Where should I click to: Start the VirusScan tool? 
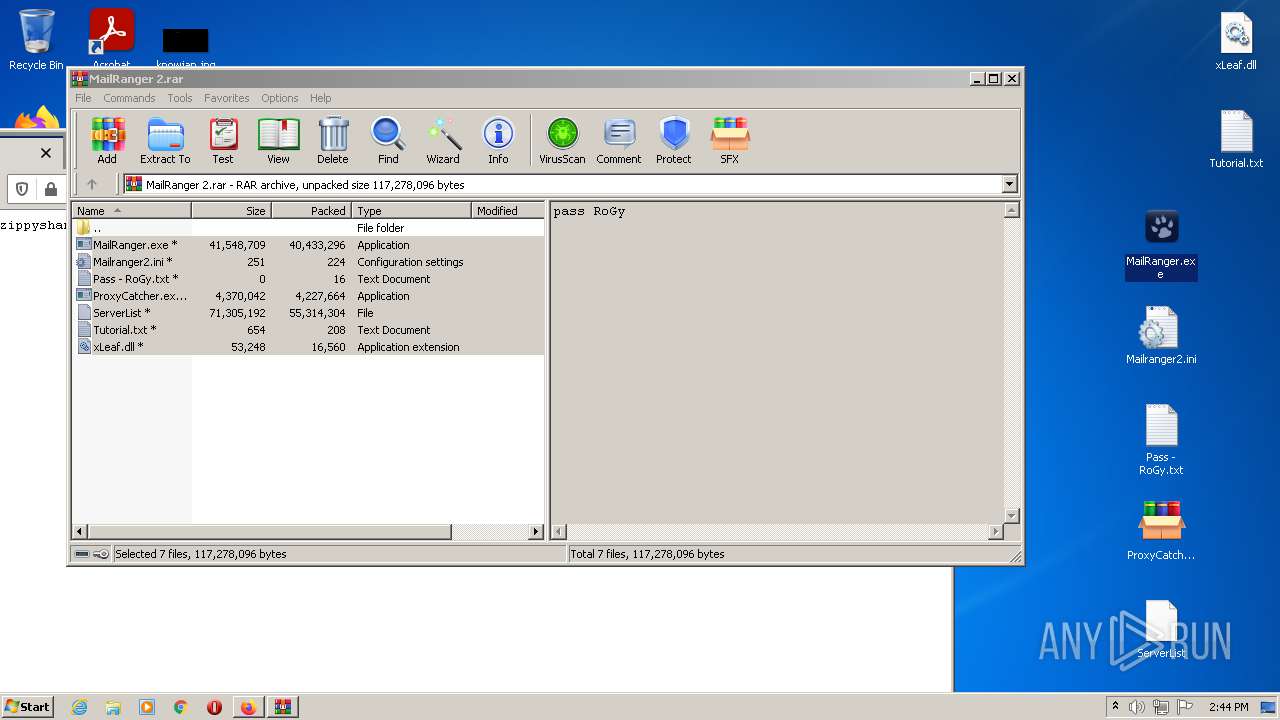pyautogui.click(x=562, y=140)
